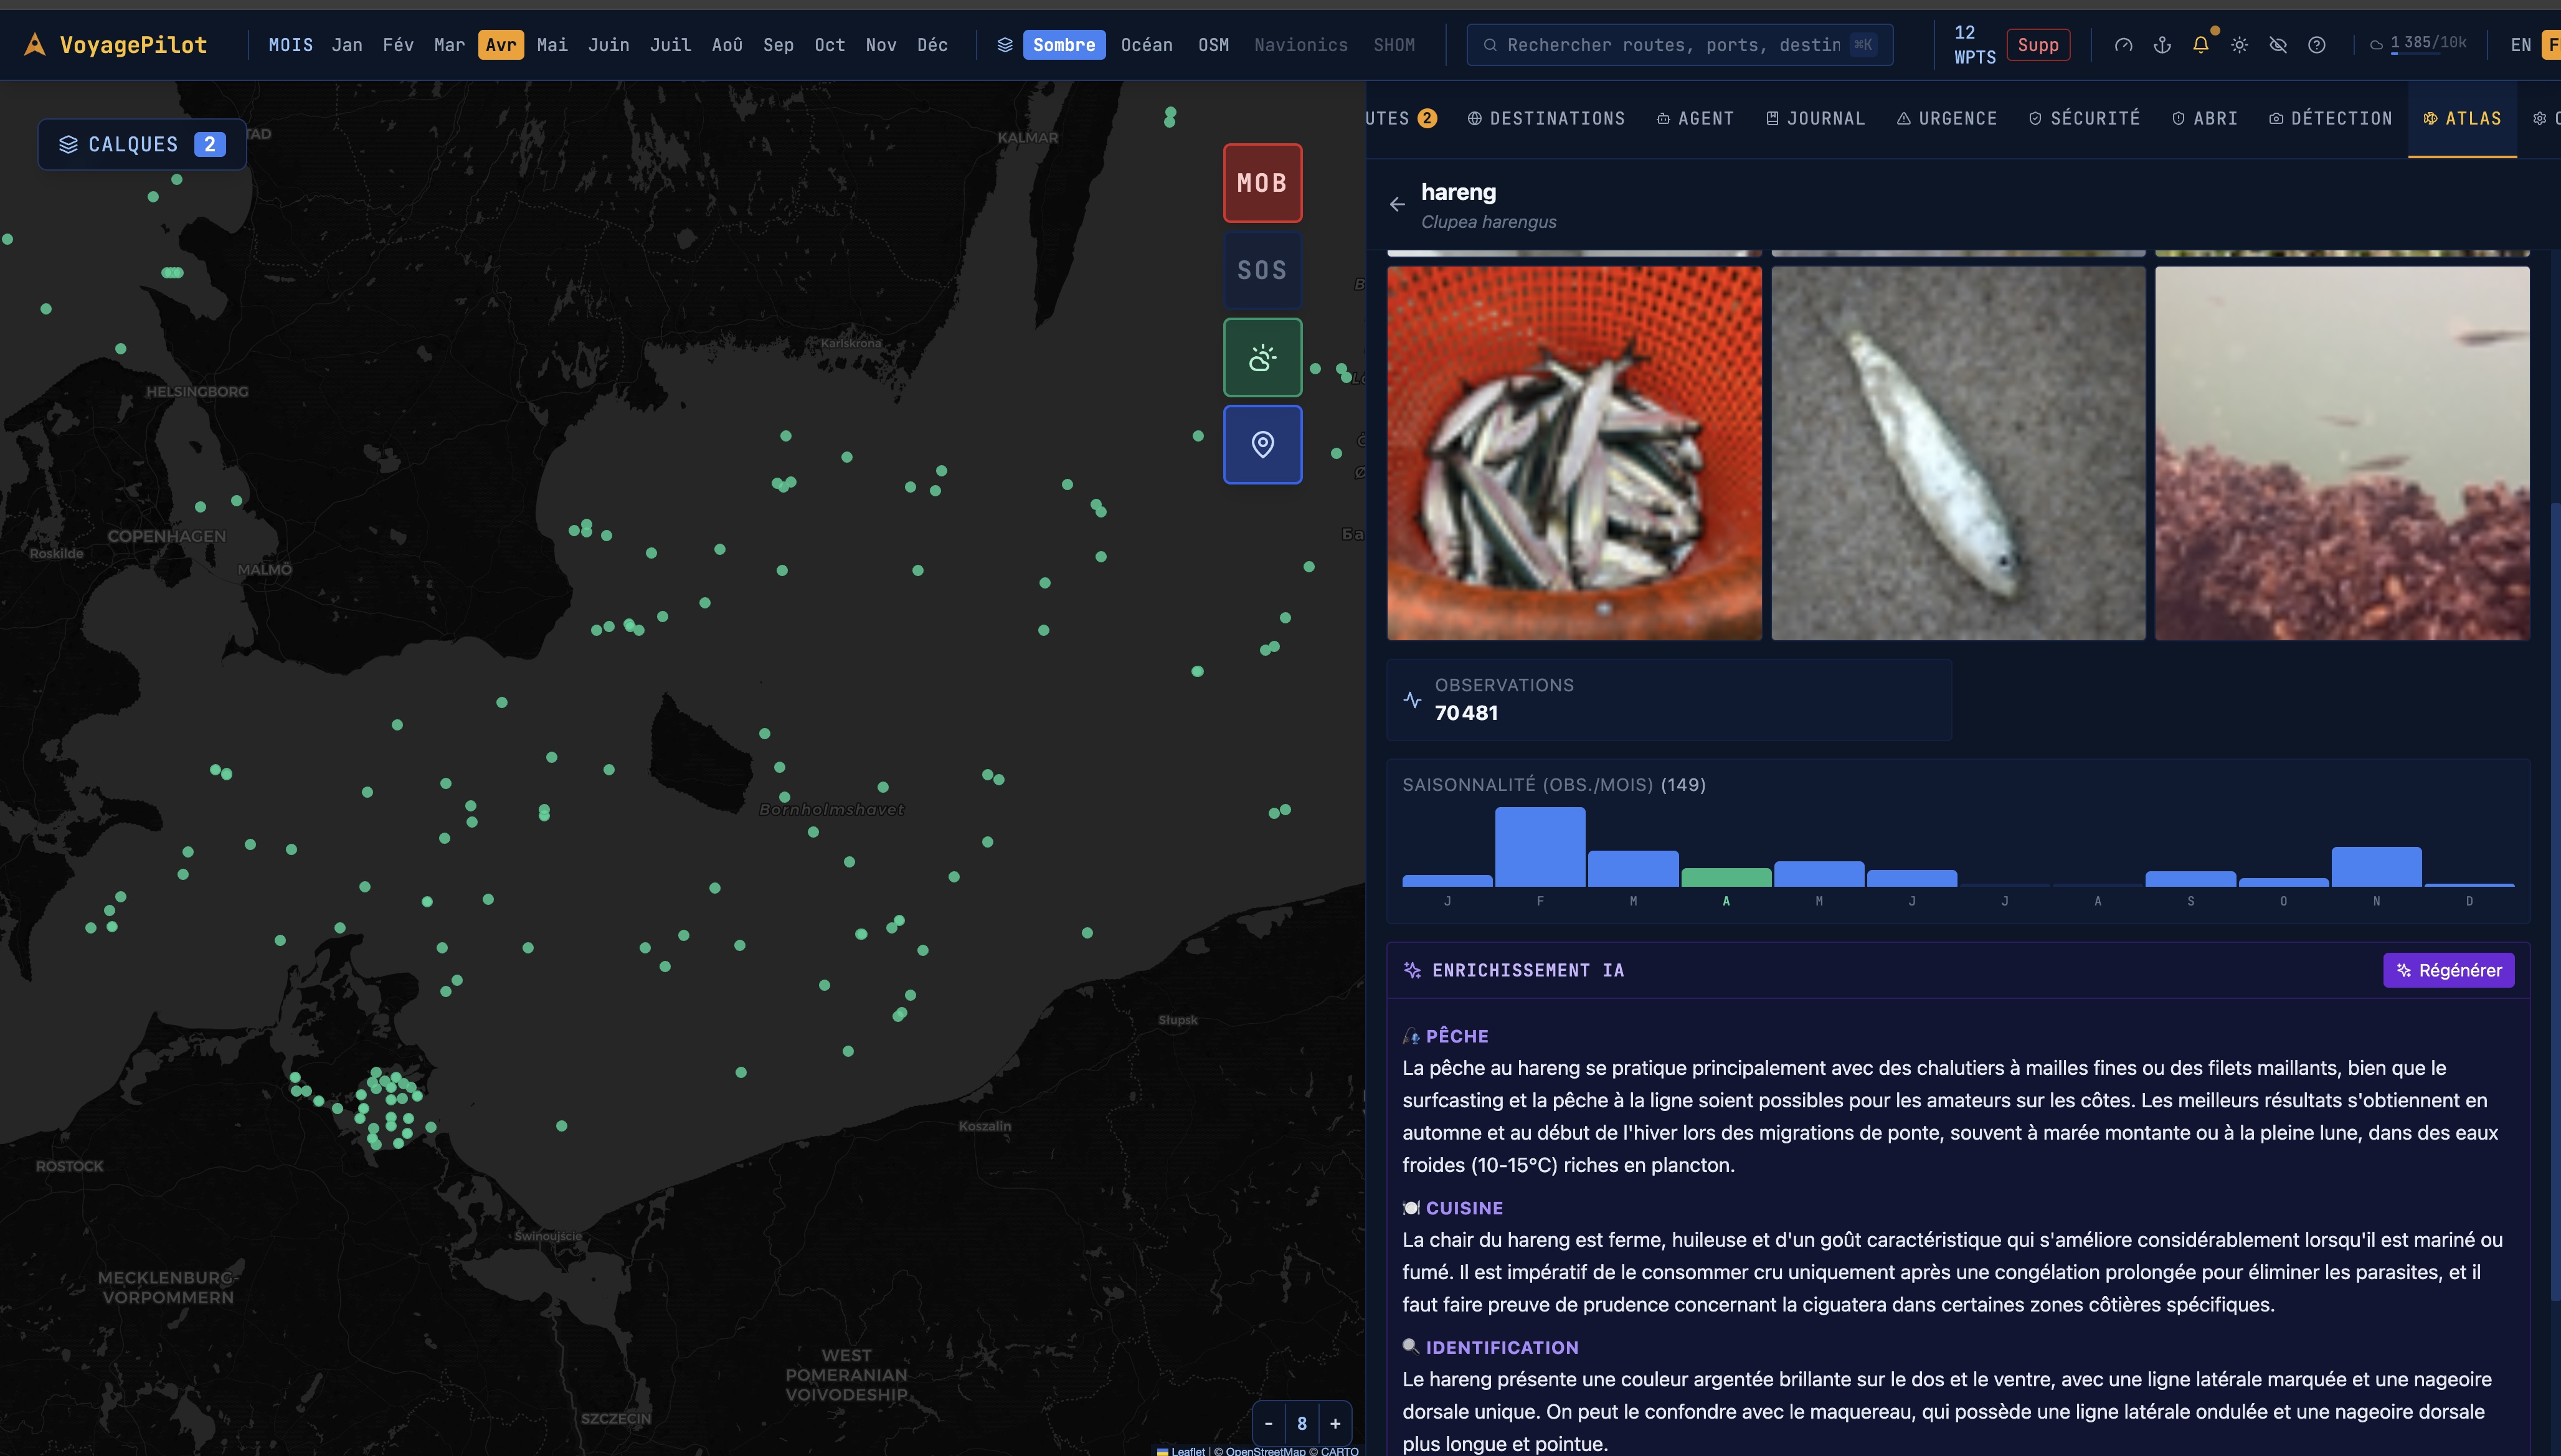Click the Cuisine plate icon
The height and width of the screenshot is (1456, 2561).
point(1411,1208)
